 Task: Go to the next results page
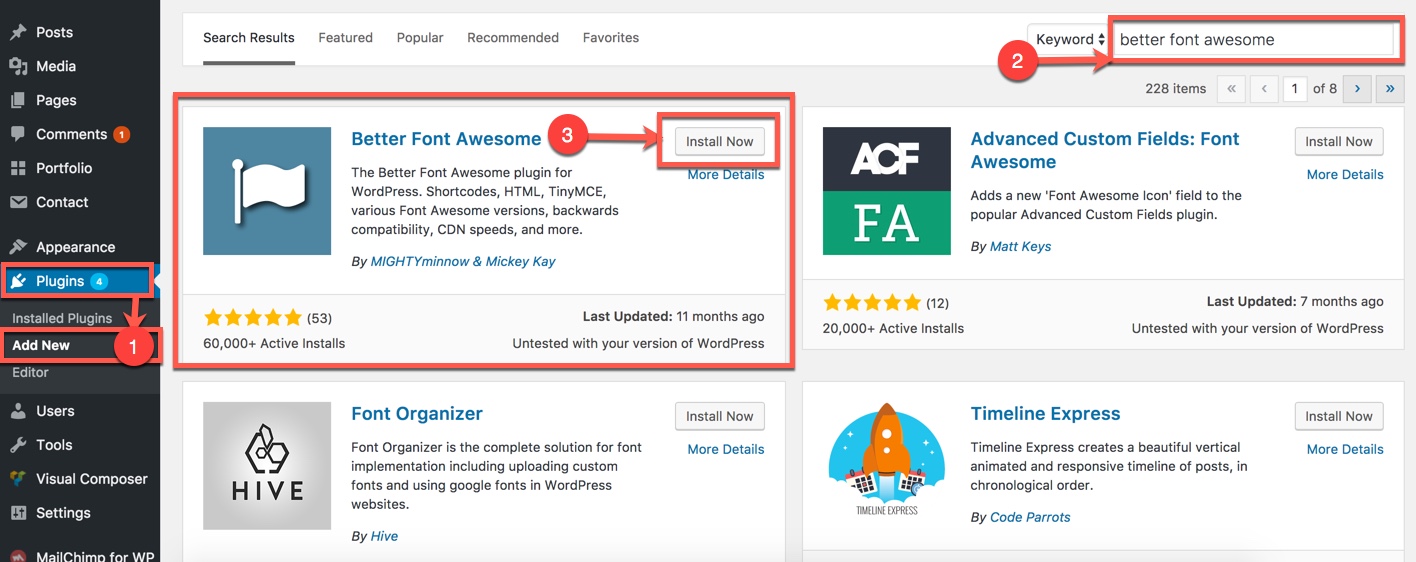click(1357, 89)
